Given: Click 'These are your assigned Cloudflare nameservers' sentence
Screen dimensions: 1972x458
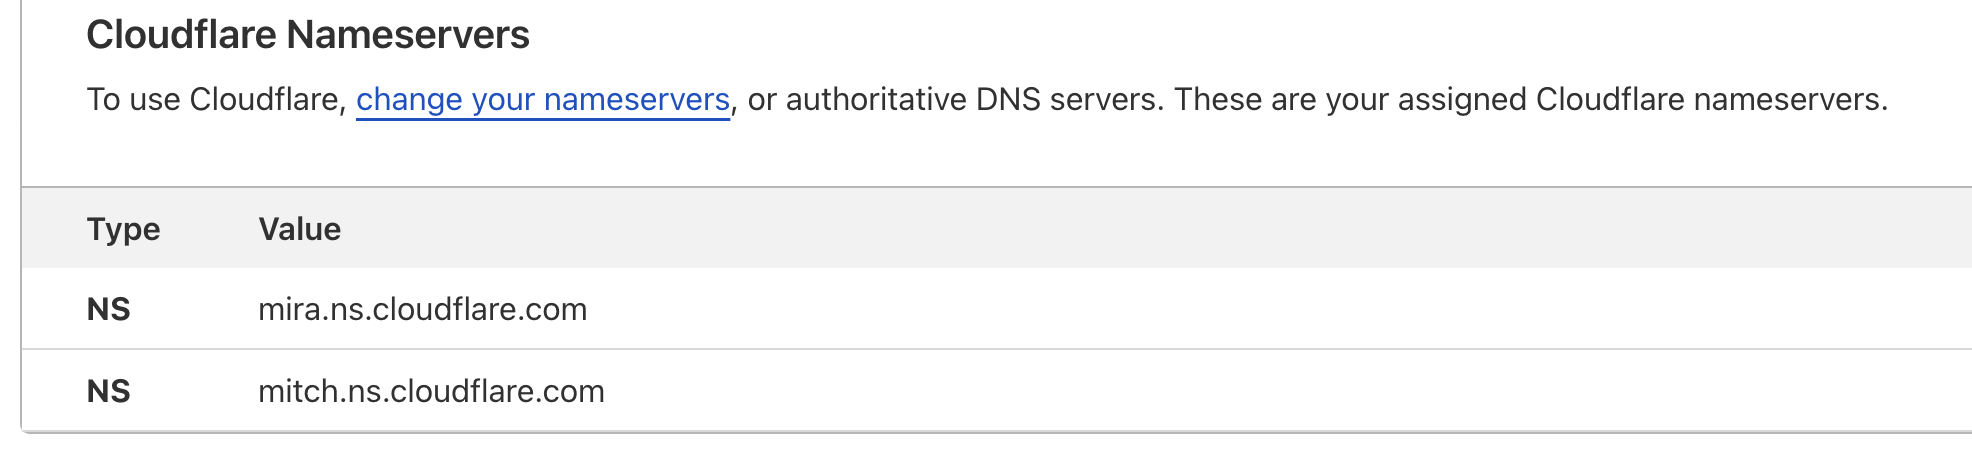Looking at the screenshot, I should click(1530, 100).
